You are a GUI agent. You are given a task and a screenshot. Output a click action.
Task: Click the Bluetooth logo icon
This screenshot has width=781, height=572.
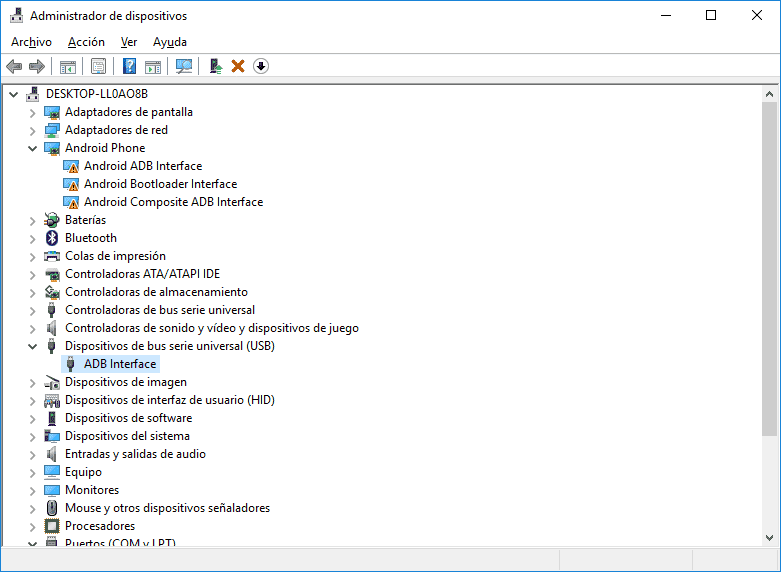pos(52,238)
